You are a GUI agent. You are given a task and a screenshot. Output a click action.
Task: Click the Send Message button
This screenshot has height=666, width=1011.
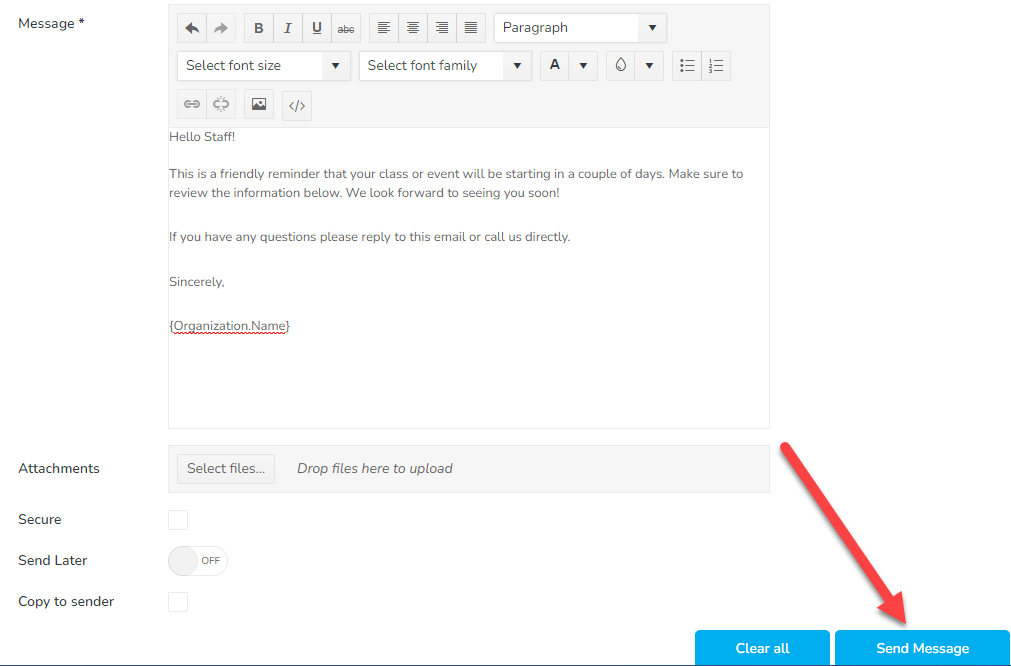click(922, 648)
